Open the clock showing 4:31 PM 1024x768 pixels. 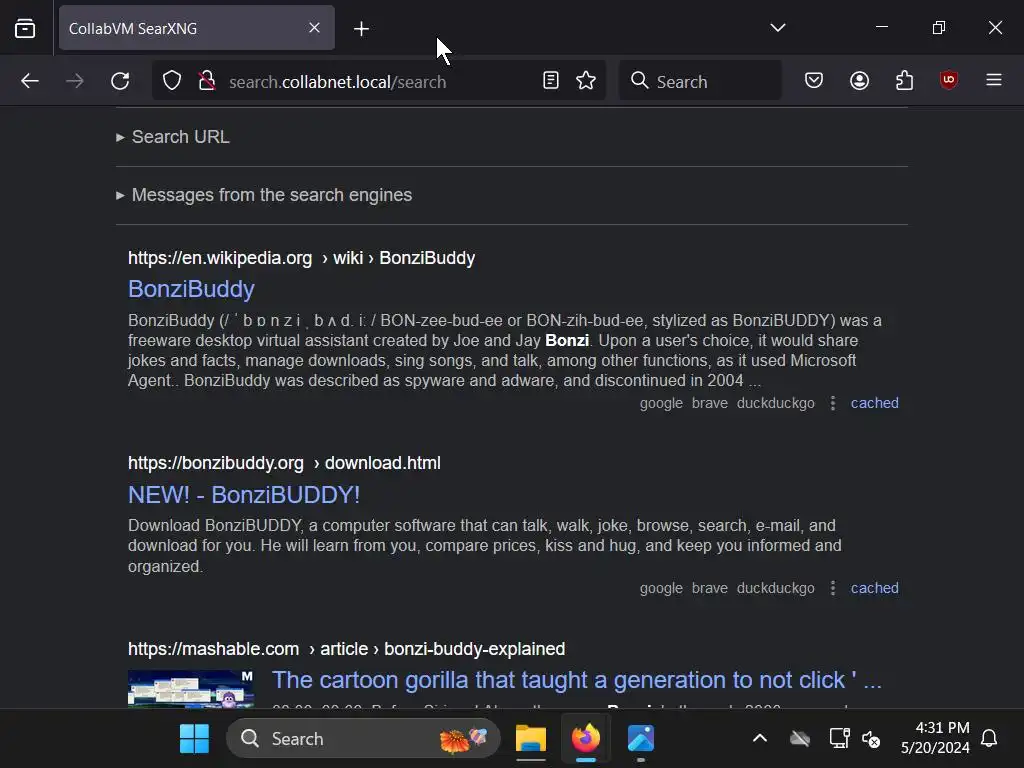pos(935,738)
